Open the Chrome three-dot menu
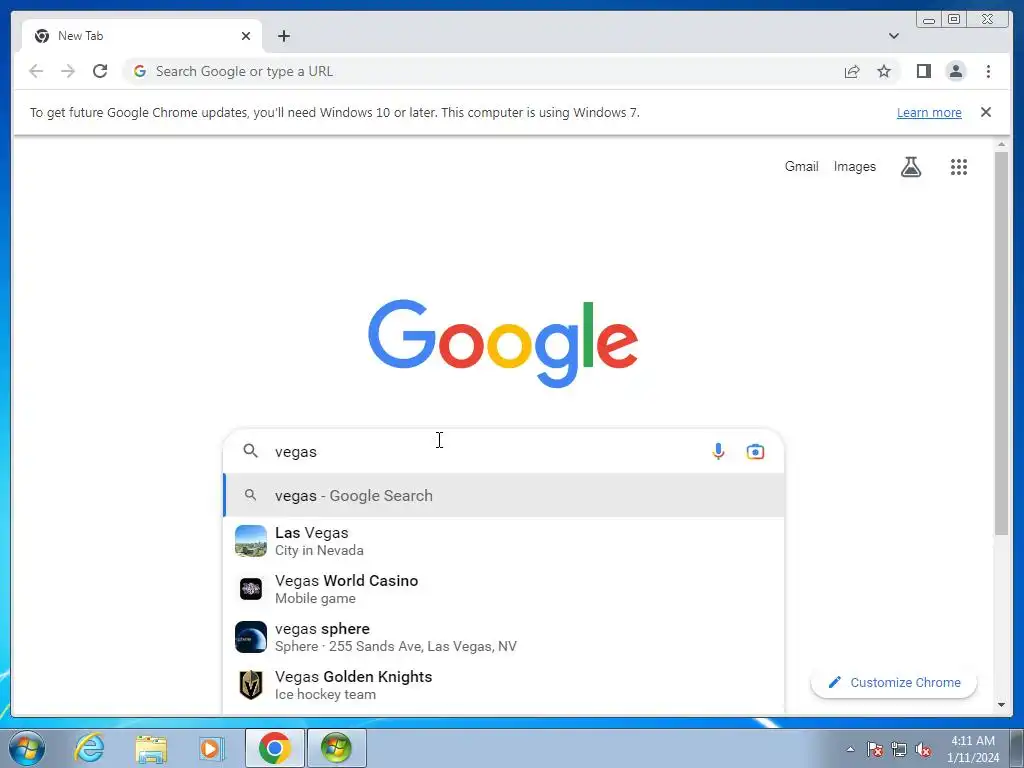This screenshot has height=768, width=1024. pos(988,71)
